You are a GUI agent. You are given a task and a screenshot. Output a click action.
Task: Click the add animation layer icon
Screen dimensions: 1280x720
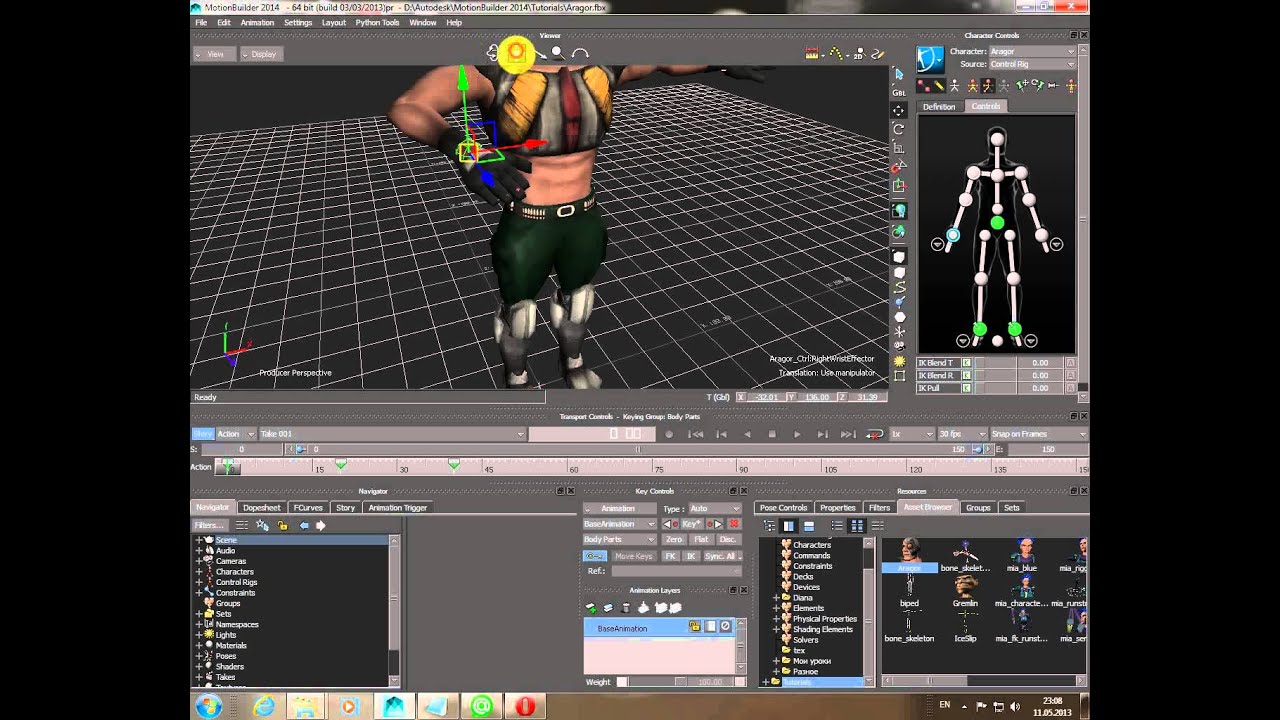click(591, 608)
